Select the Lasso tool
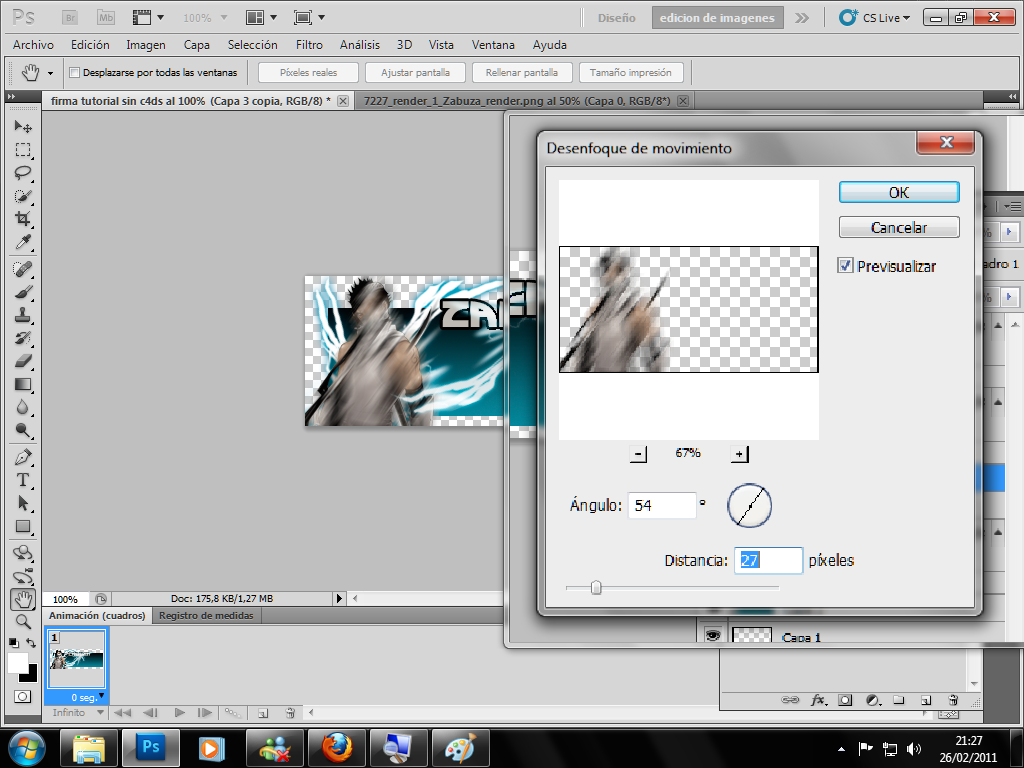 [x=23, y=172]
